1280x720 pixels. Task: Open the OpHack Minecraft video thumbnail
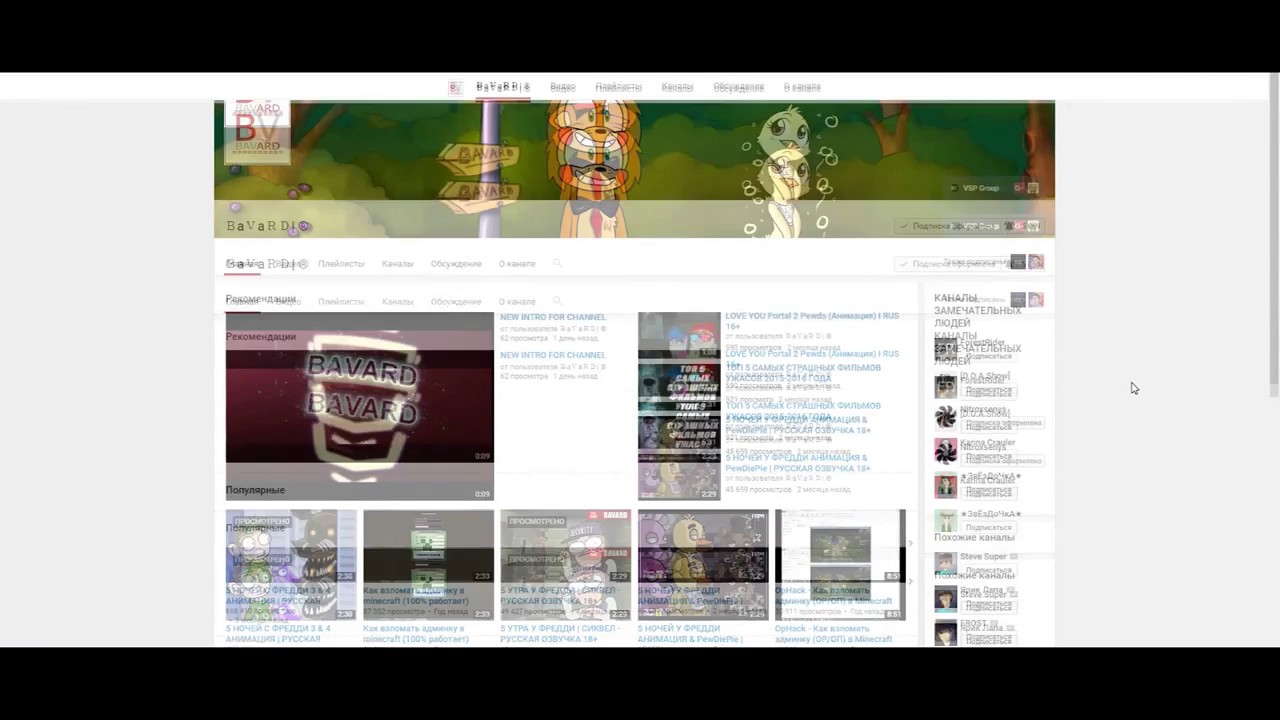[x=840, y=565]
